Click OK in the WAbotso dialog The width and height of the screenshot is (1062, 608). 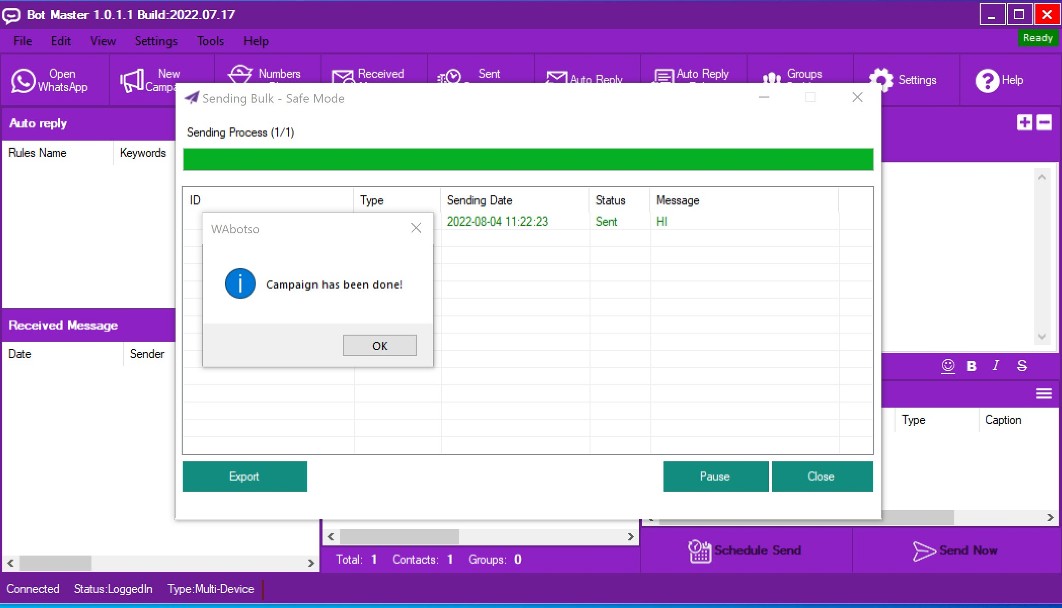(379, 345)
